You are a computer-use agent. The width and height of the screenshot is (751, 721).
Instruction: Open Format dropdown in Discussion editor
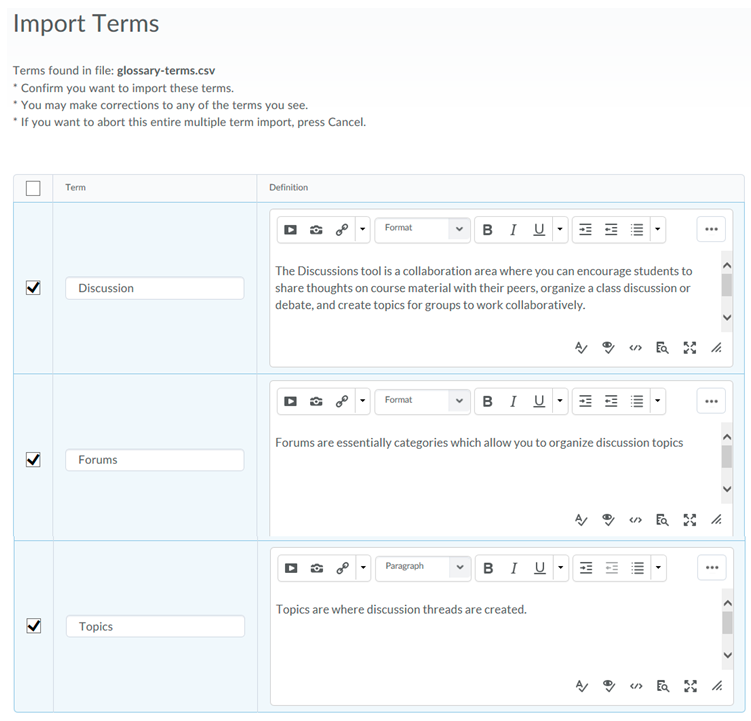[421, 229]
